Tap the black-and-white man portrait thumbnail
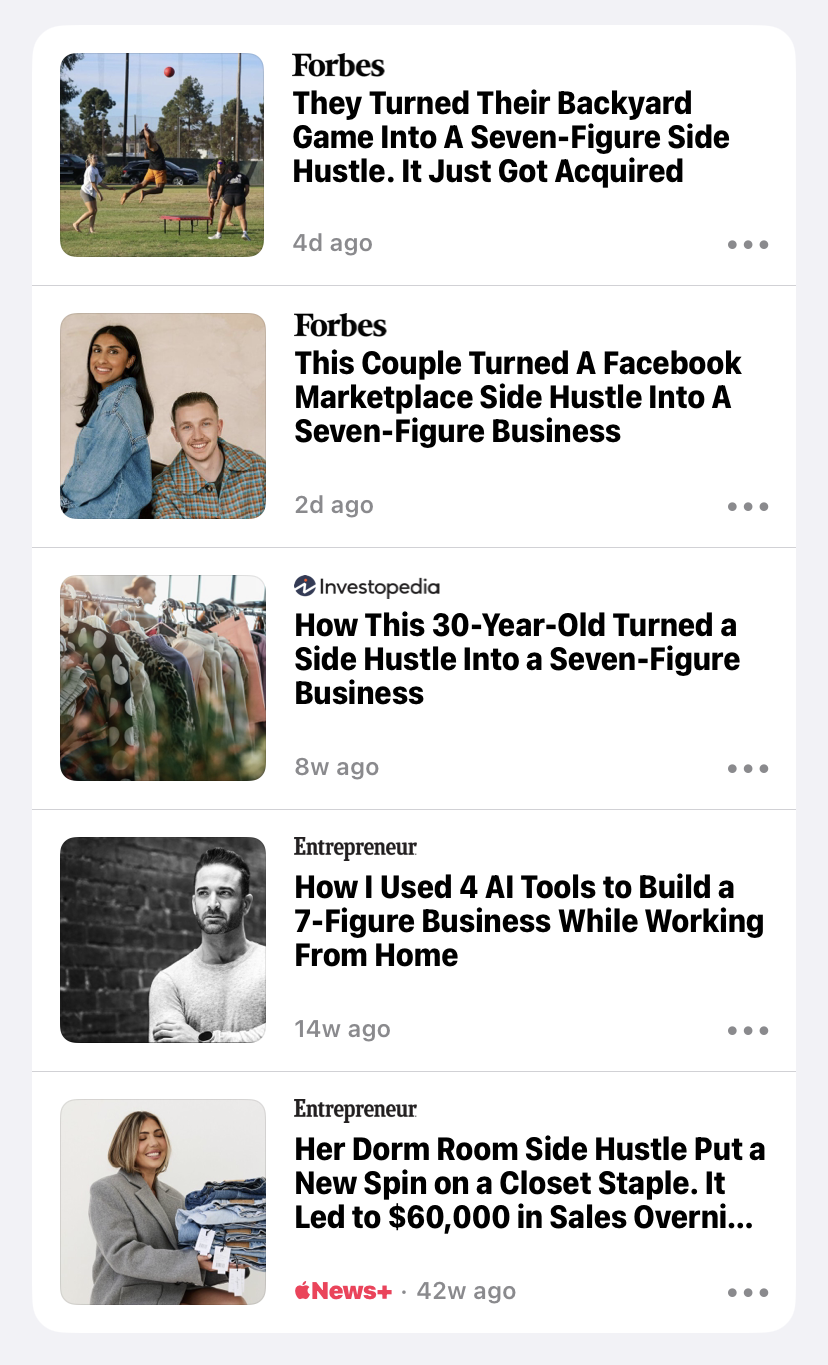Image resolution: width=828 pixels, height=1365 pixels. 163,940
